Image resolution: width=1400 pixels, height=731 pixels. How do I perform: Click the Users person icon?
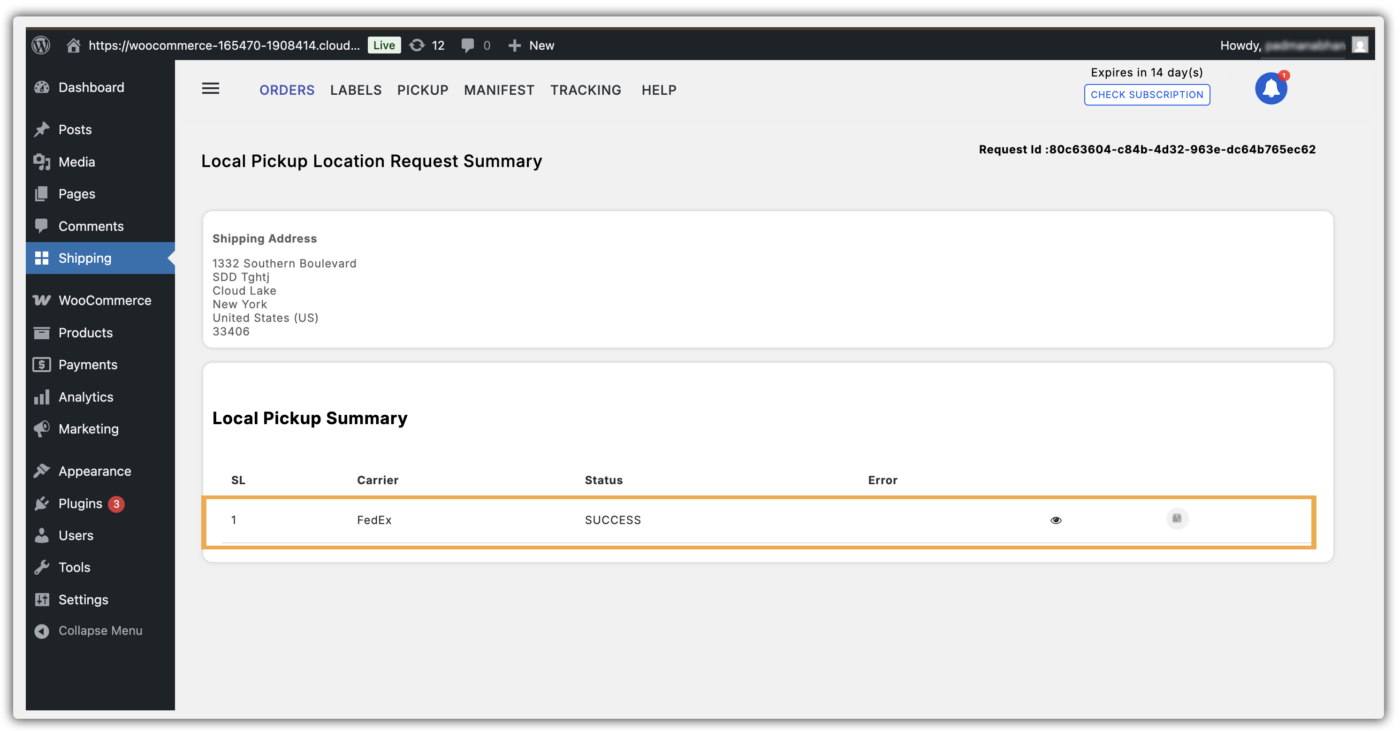[x=42, y=535]
